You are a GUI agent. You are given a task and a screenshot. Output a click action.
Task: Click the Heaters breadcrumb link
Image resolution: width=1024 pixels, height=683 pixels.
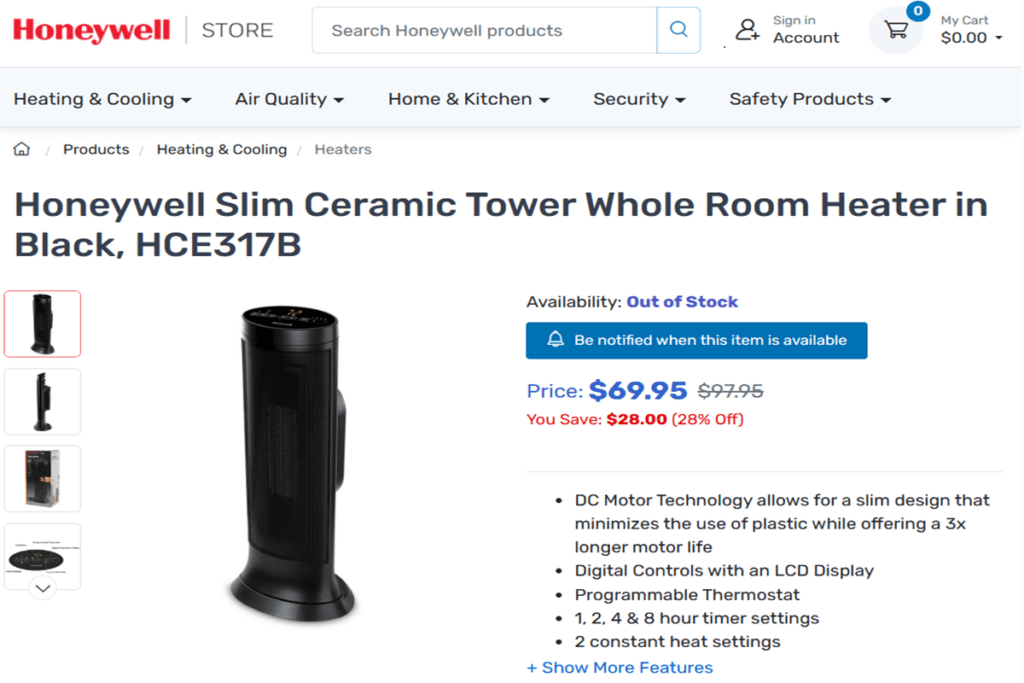343,148
